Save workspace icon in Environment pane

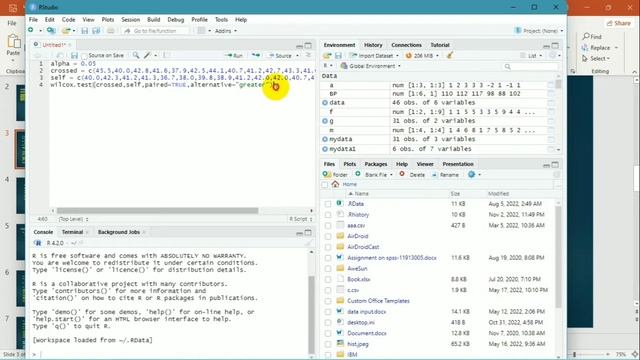coord(338,56)
